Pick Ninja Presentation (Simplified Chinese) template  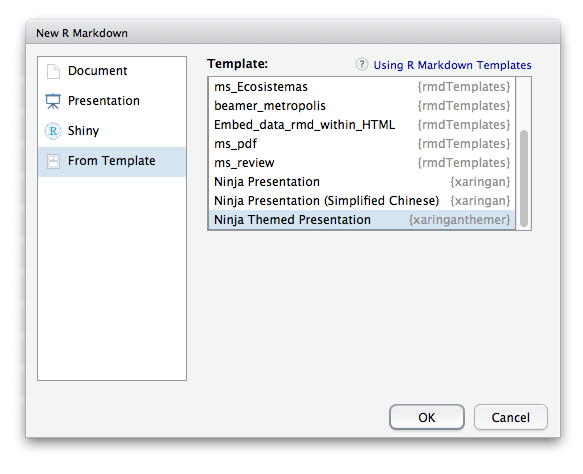[362, 201]
